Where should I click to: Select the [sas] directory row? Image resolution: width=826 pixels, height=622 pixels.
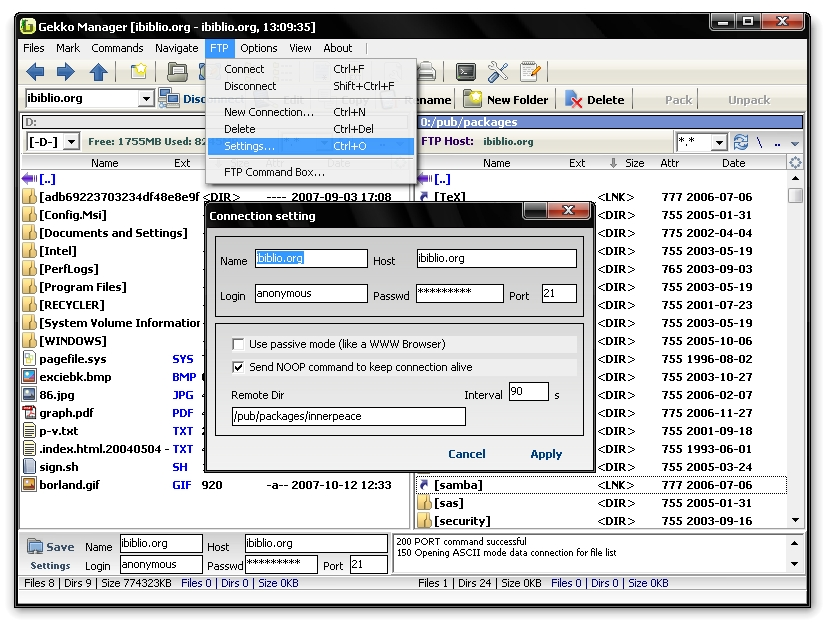[601, 503]
